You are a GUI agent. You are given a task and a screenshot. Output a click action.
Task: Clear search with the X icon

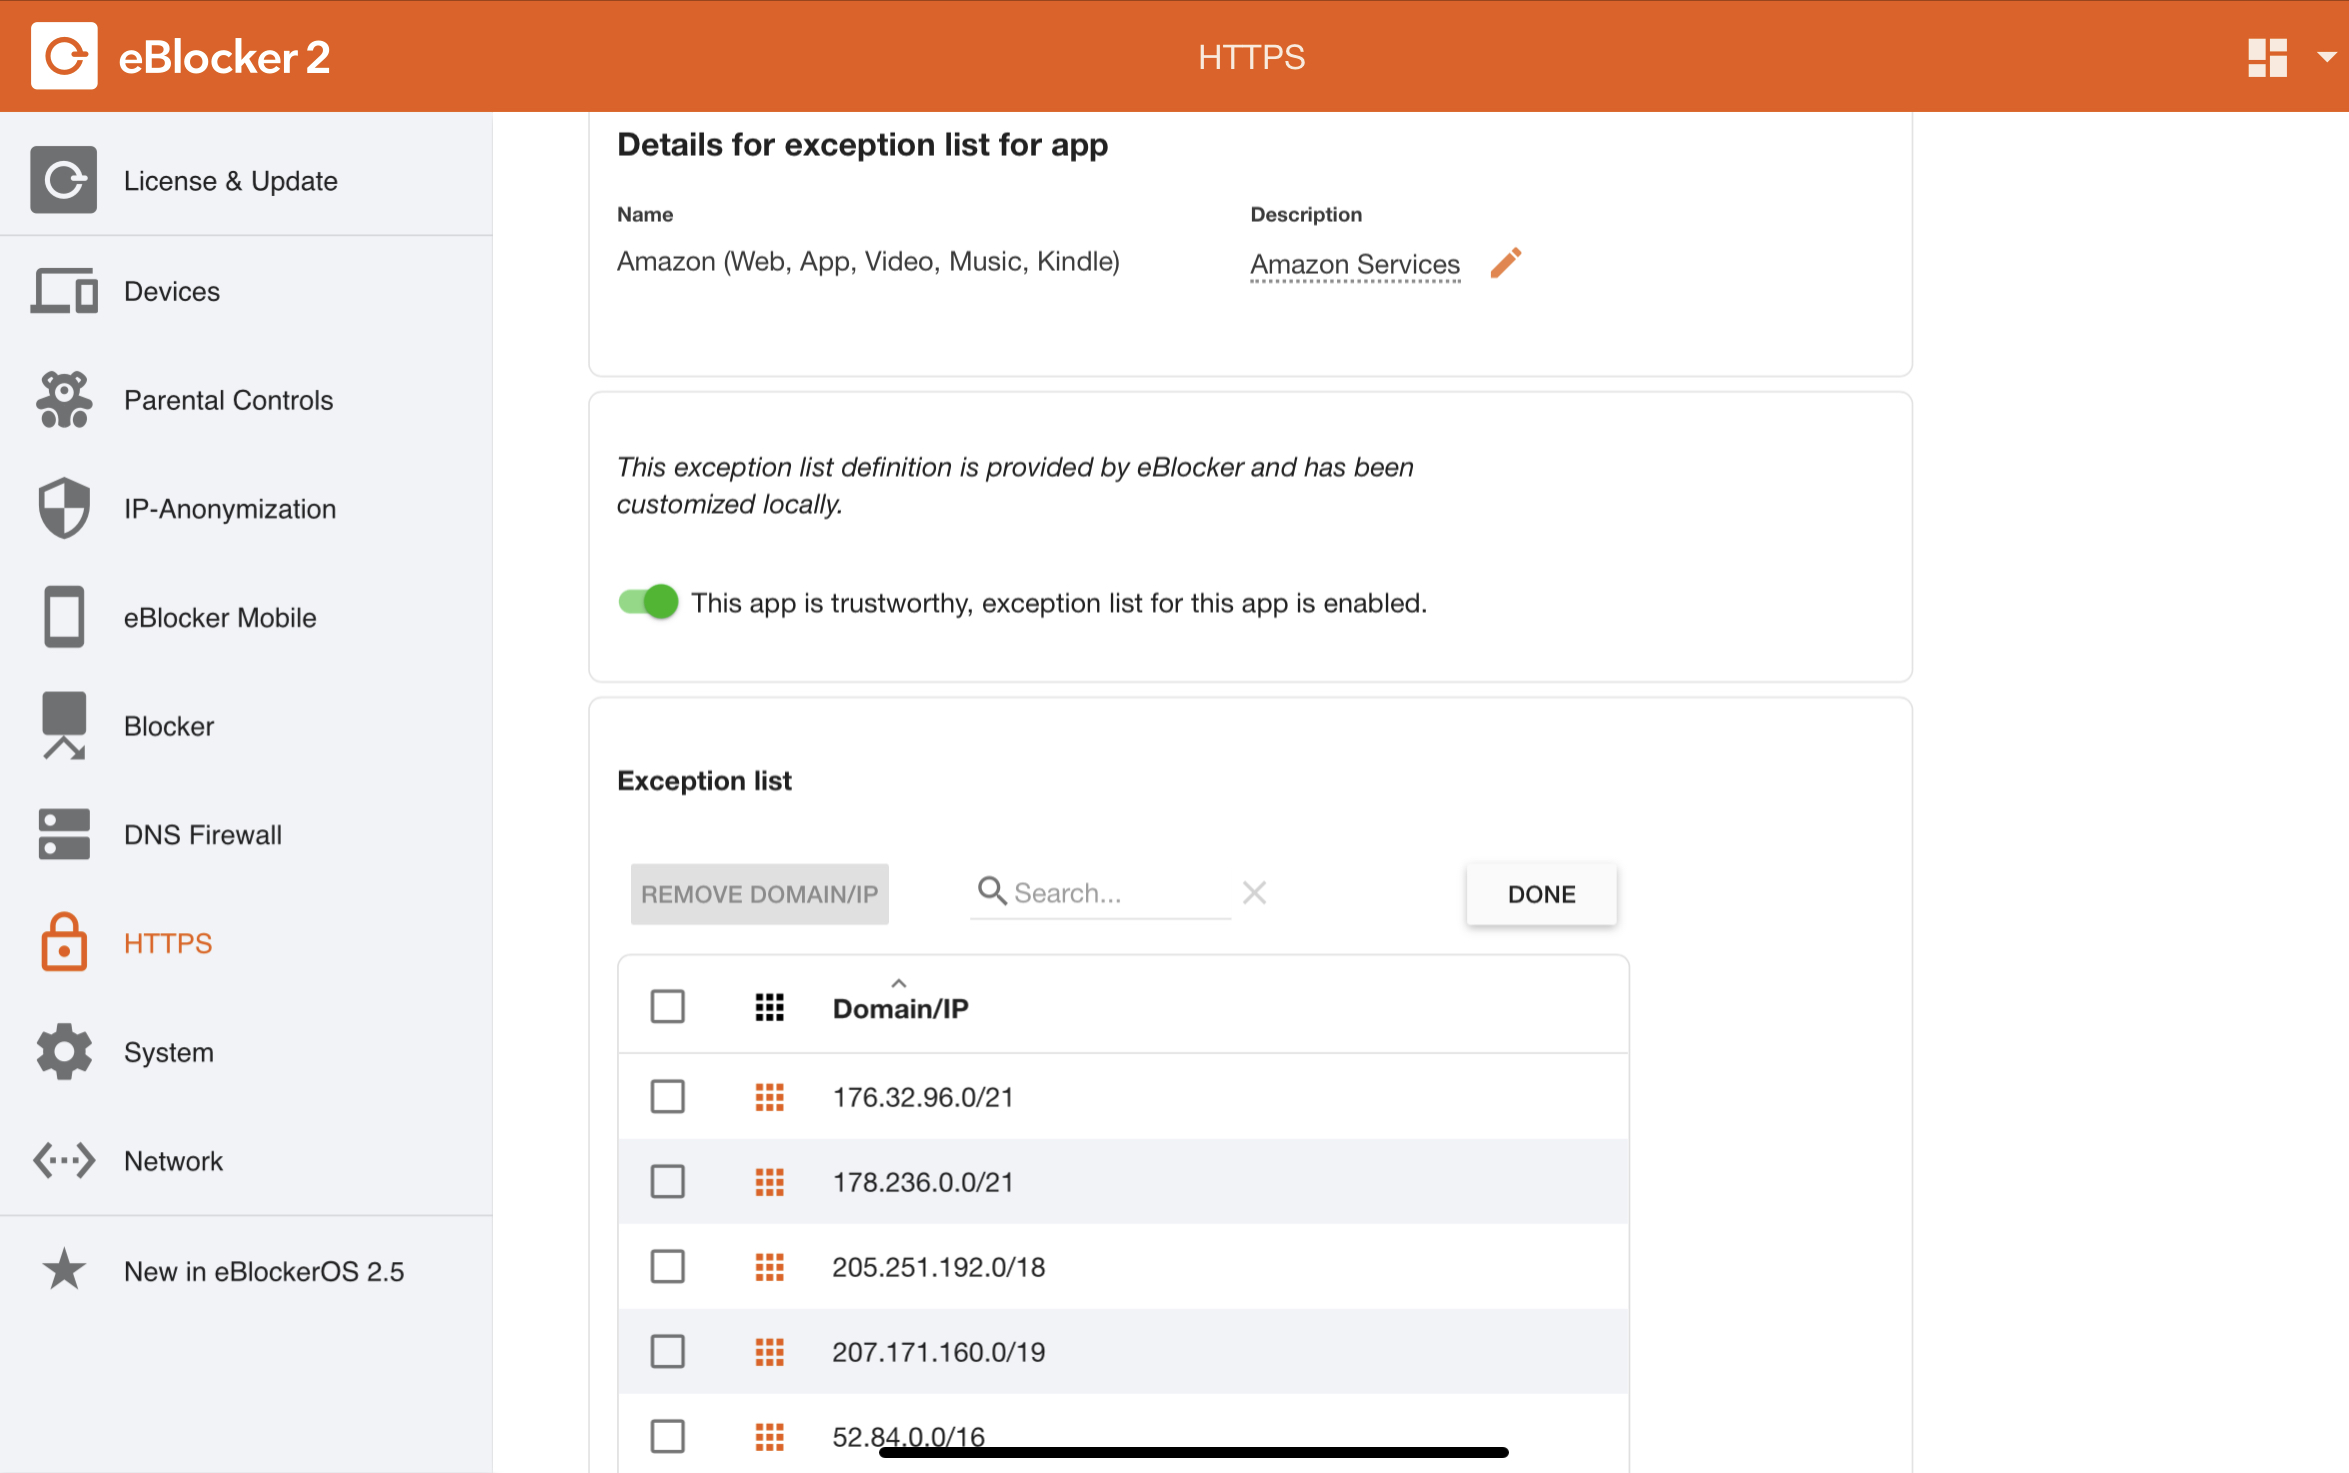(1255, 892)
